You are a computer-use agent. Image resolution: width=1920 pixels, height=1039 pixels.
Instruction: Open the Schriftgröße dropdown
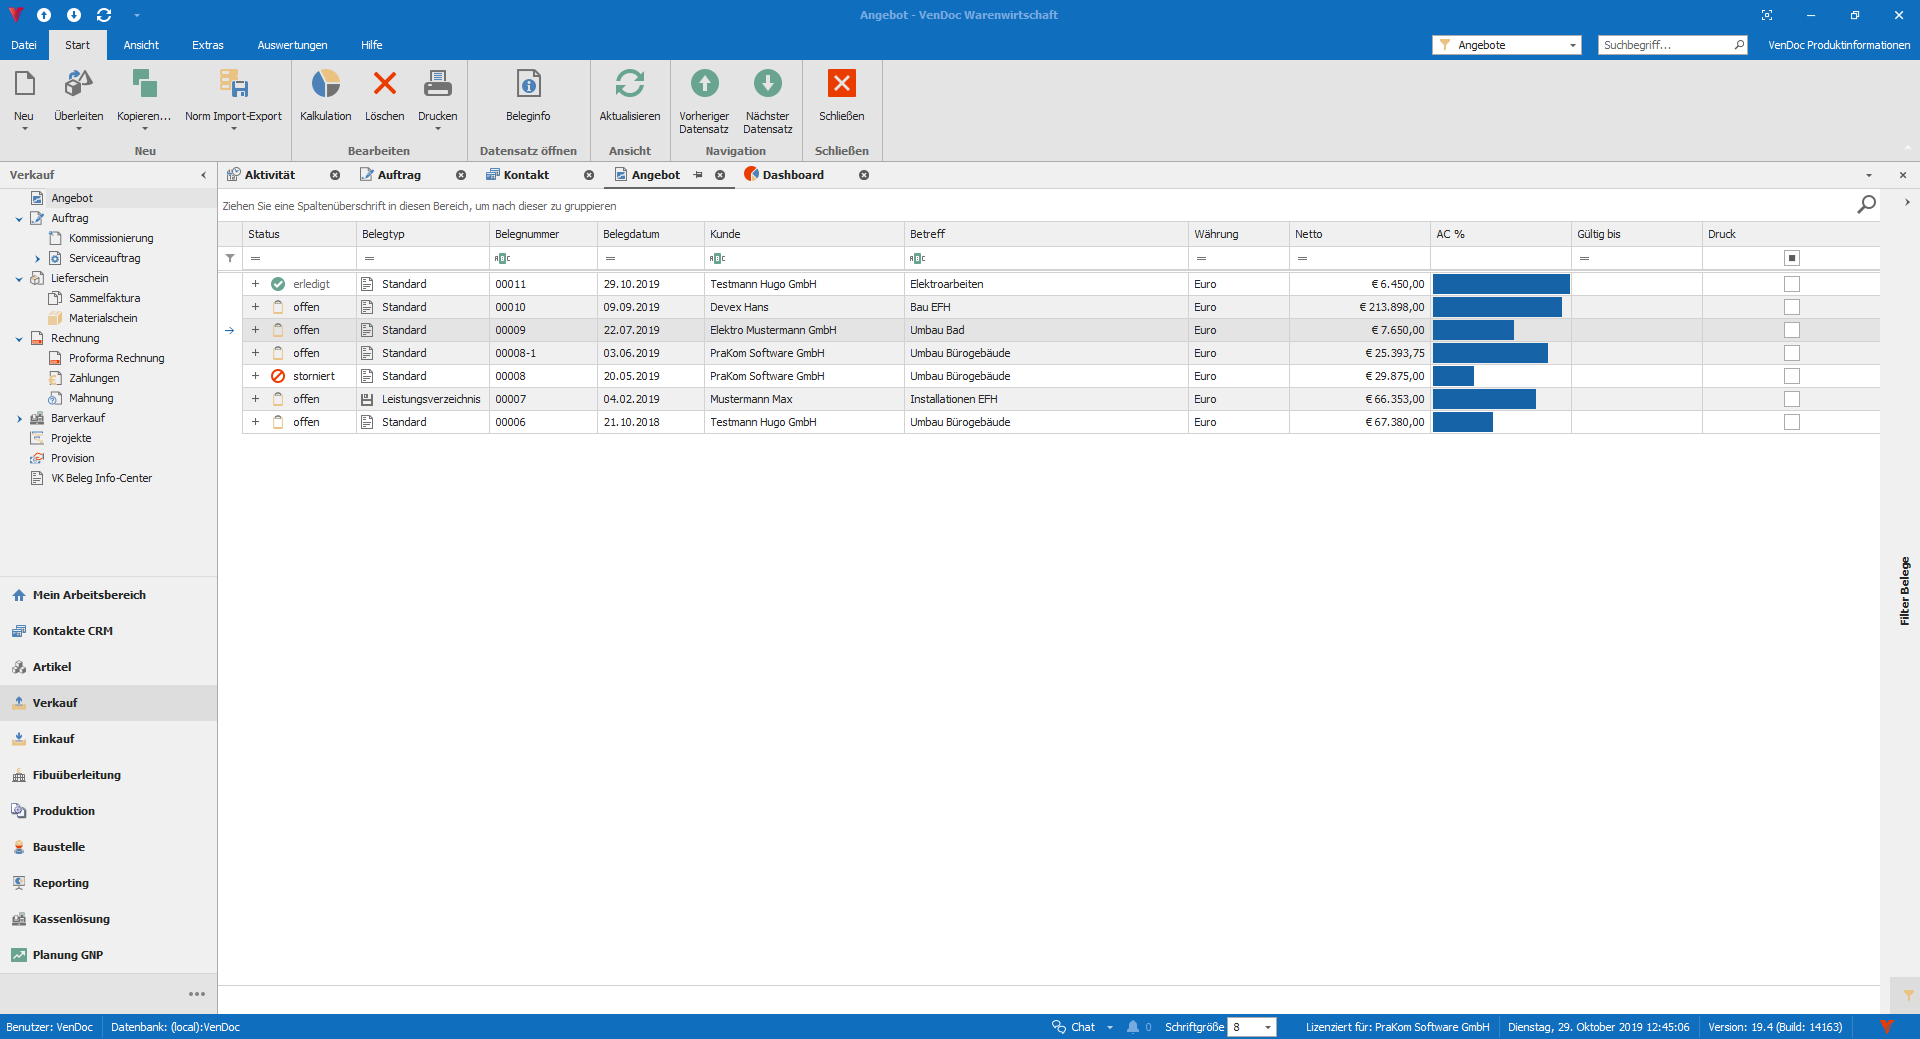(1267, 1027)
